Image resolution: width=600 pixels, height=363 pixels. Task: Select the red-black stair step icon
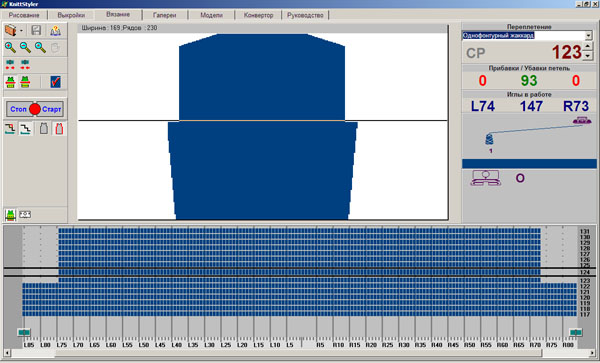pyautogui.click(x=10, y=129)
